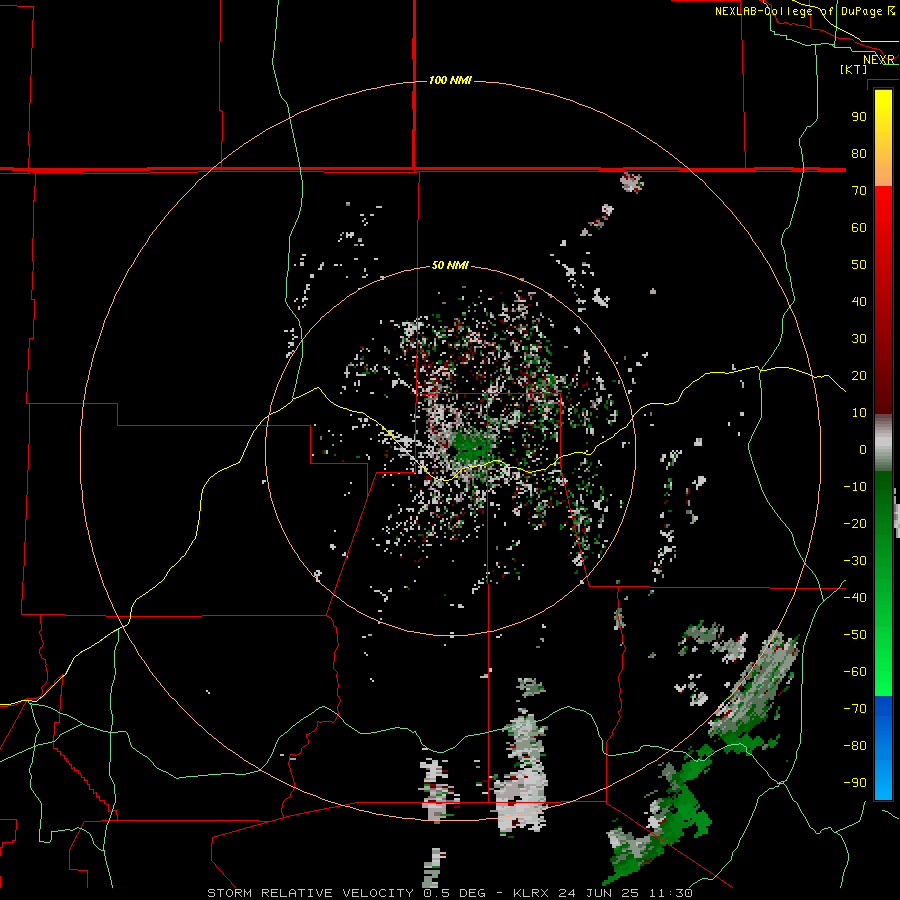900x900 pixels.
Task: Click the -60 knot scale value
Action: tap(855, 672)
